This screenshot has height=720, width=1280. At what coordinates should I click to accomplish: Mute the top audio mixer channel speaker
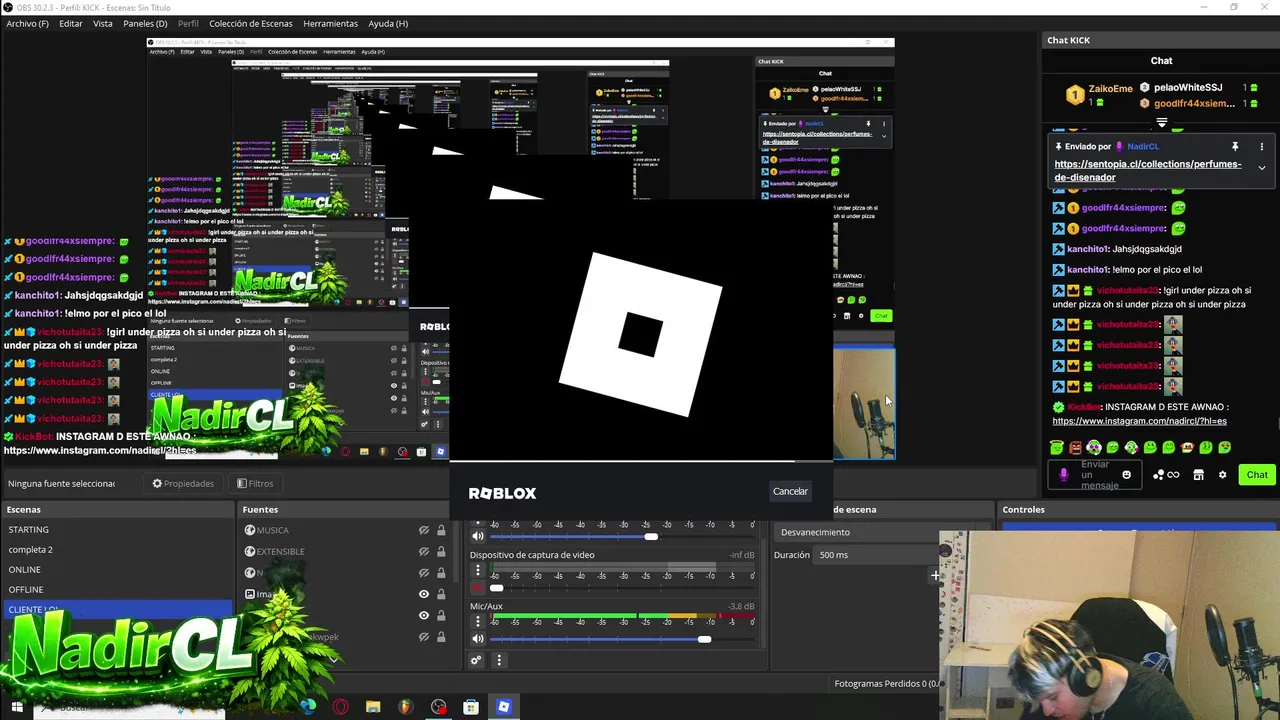tap(478, 536)
